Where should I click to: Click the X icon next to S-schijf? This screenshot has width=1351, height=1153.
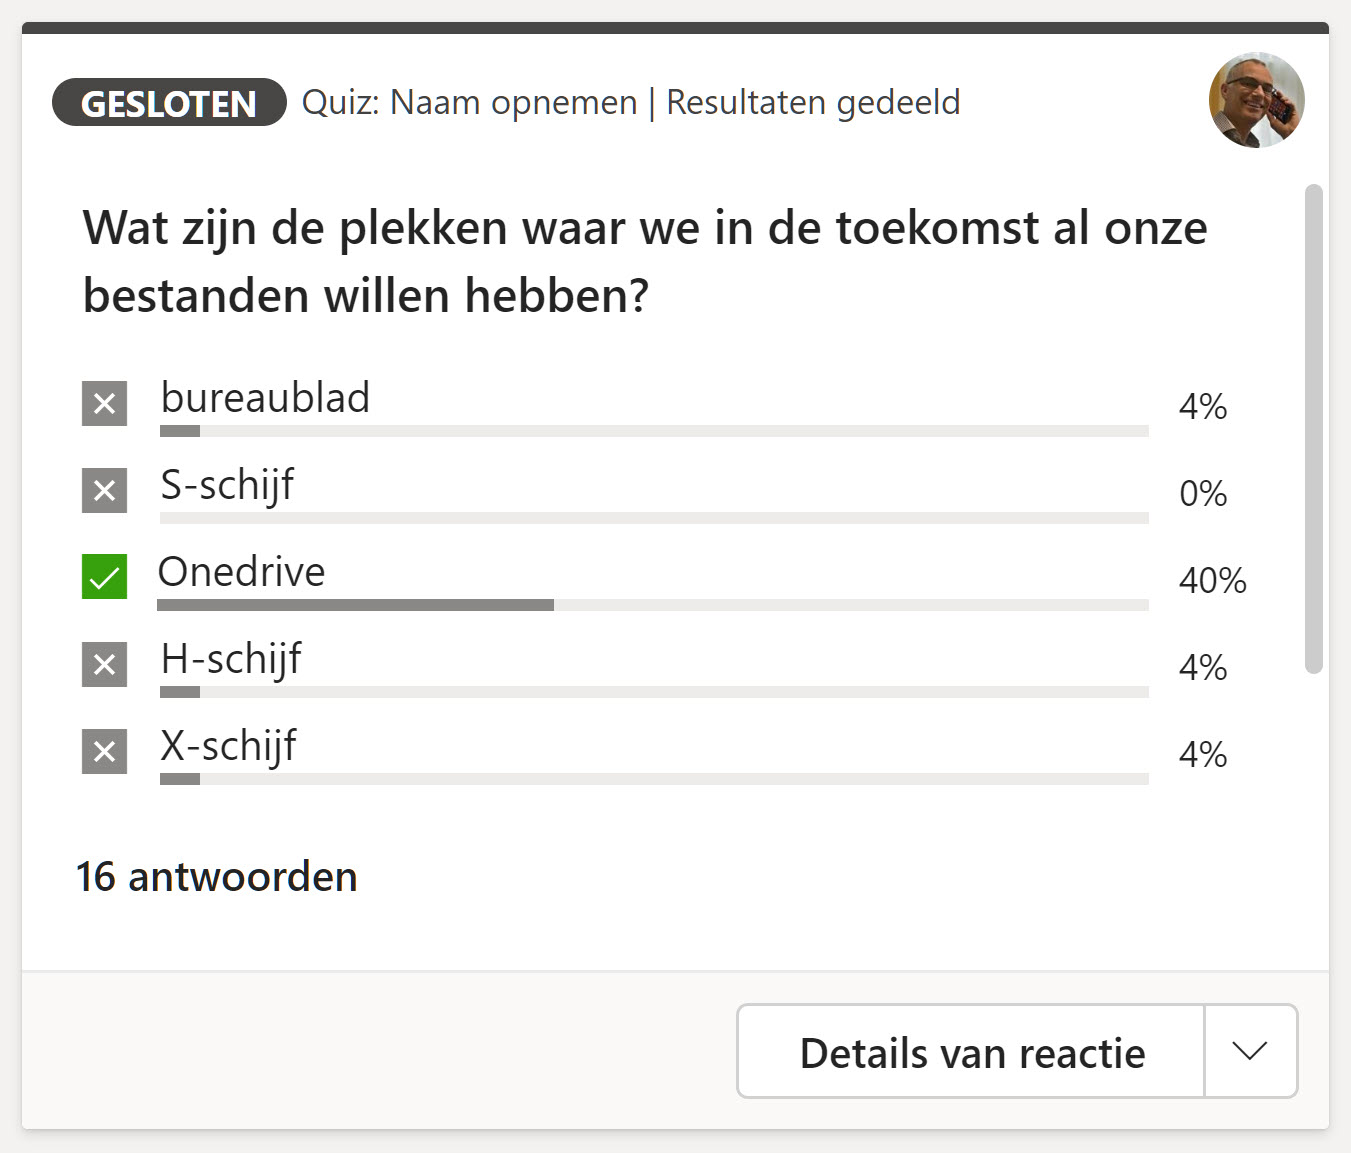click(x=103, y=491)
